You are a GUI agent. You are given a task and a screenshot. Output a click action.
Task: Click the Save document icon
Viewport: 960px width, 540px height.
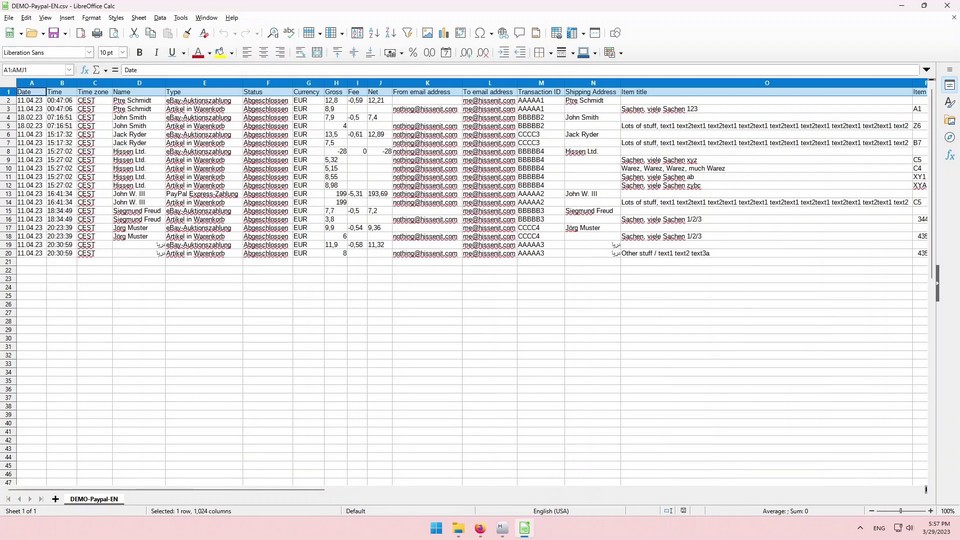(54, 33)
